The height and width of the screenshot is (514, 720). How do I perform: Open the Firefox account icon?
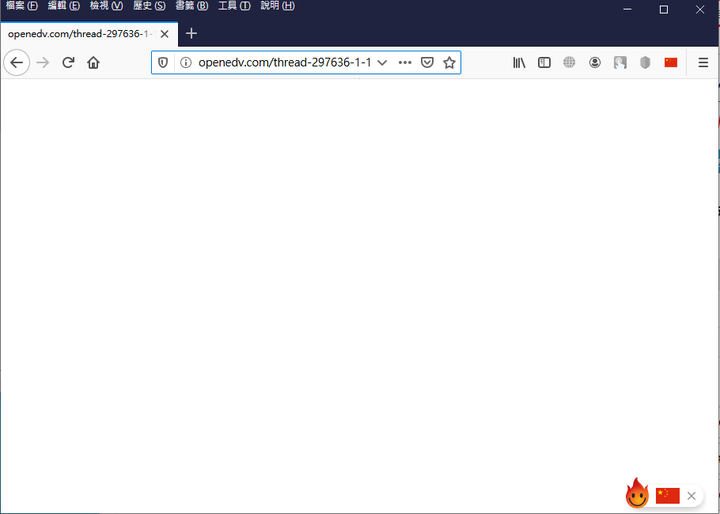click(x=595, y=62)
